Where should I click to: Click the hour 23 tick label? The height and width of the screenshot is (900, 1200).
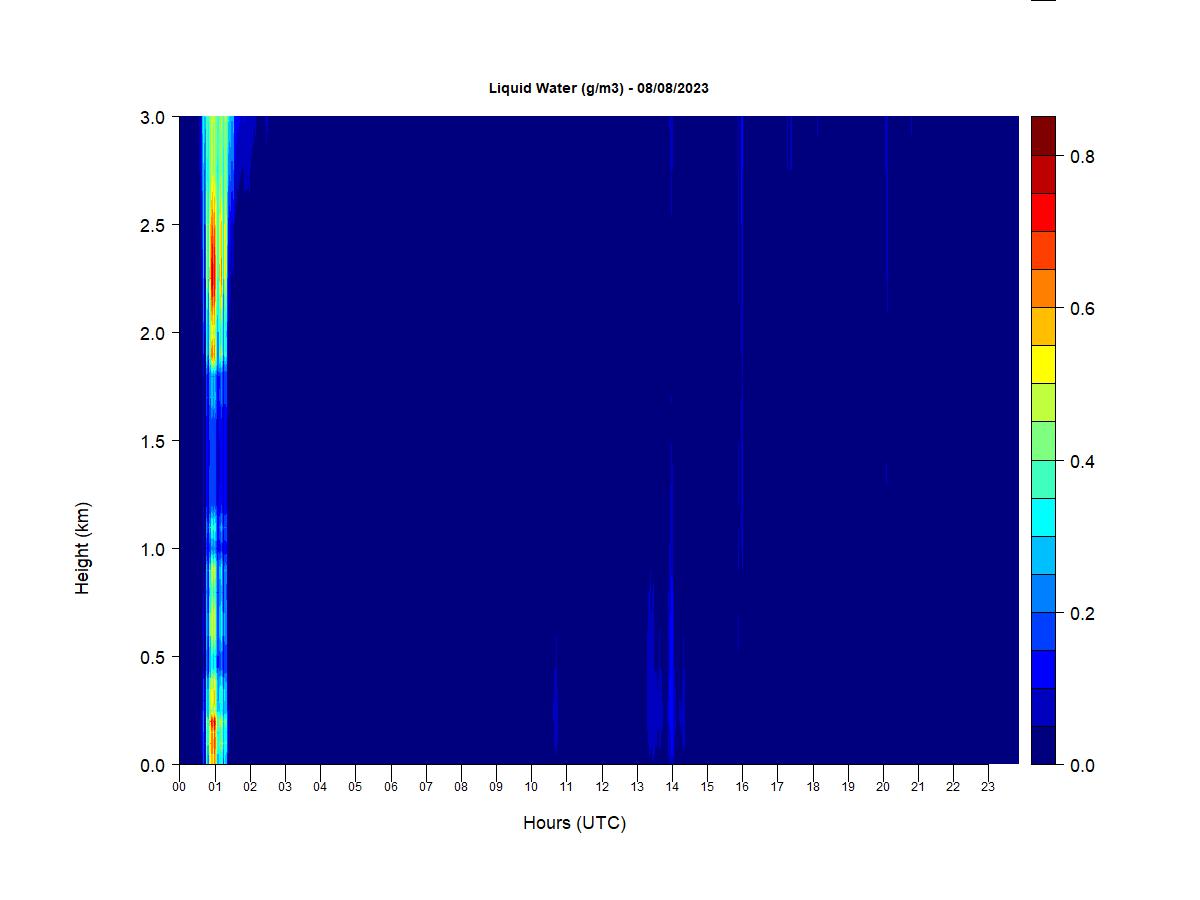[988, 786]
